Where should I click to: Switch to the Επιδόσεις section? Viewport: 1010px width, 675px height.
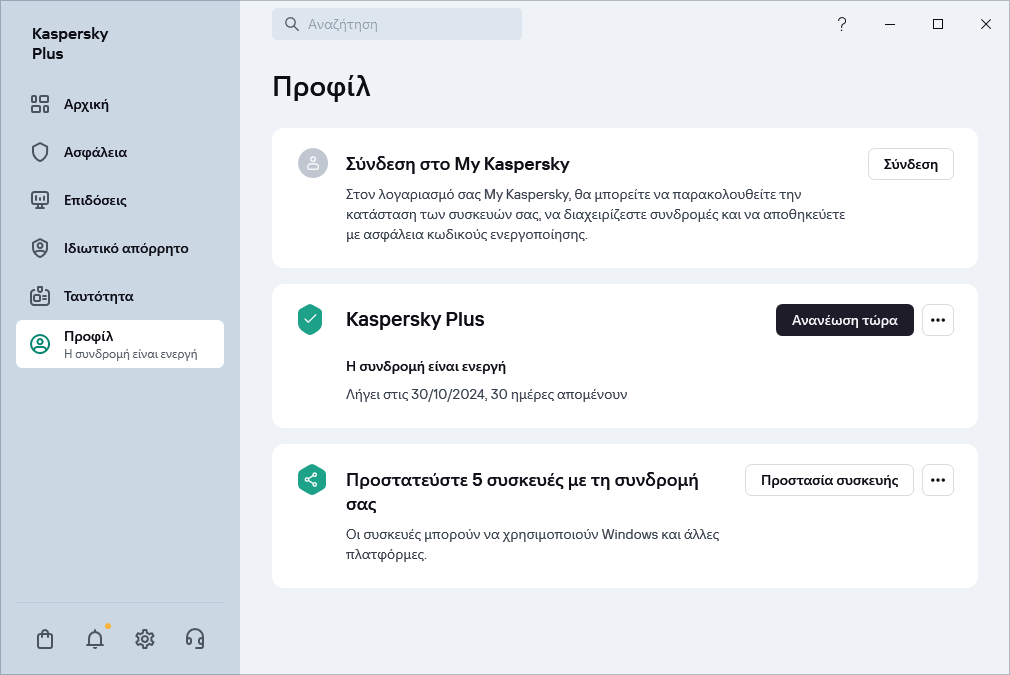[95, 200]
